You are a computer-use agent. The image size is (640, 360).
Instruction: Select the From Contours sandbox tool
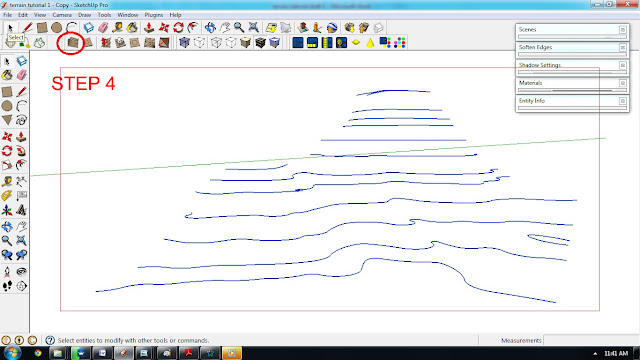click(73, 42)
